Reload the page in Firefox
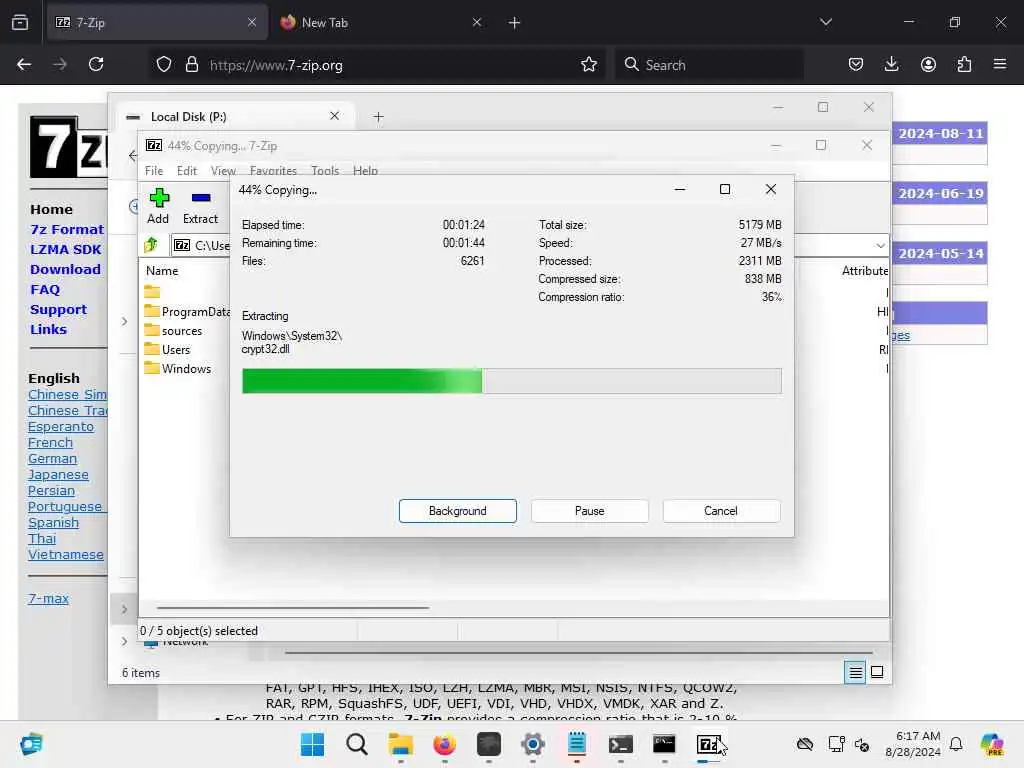The width and height of the screenshot is (1024, 768). pyautogui.click(x=96, y=64)
